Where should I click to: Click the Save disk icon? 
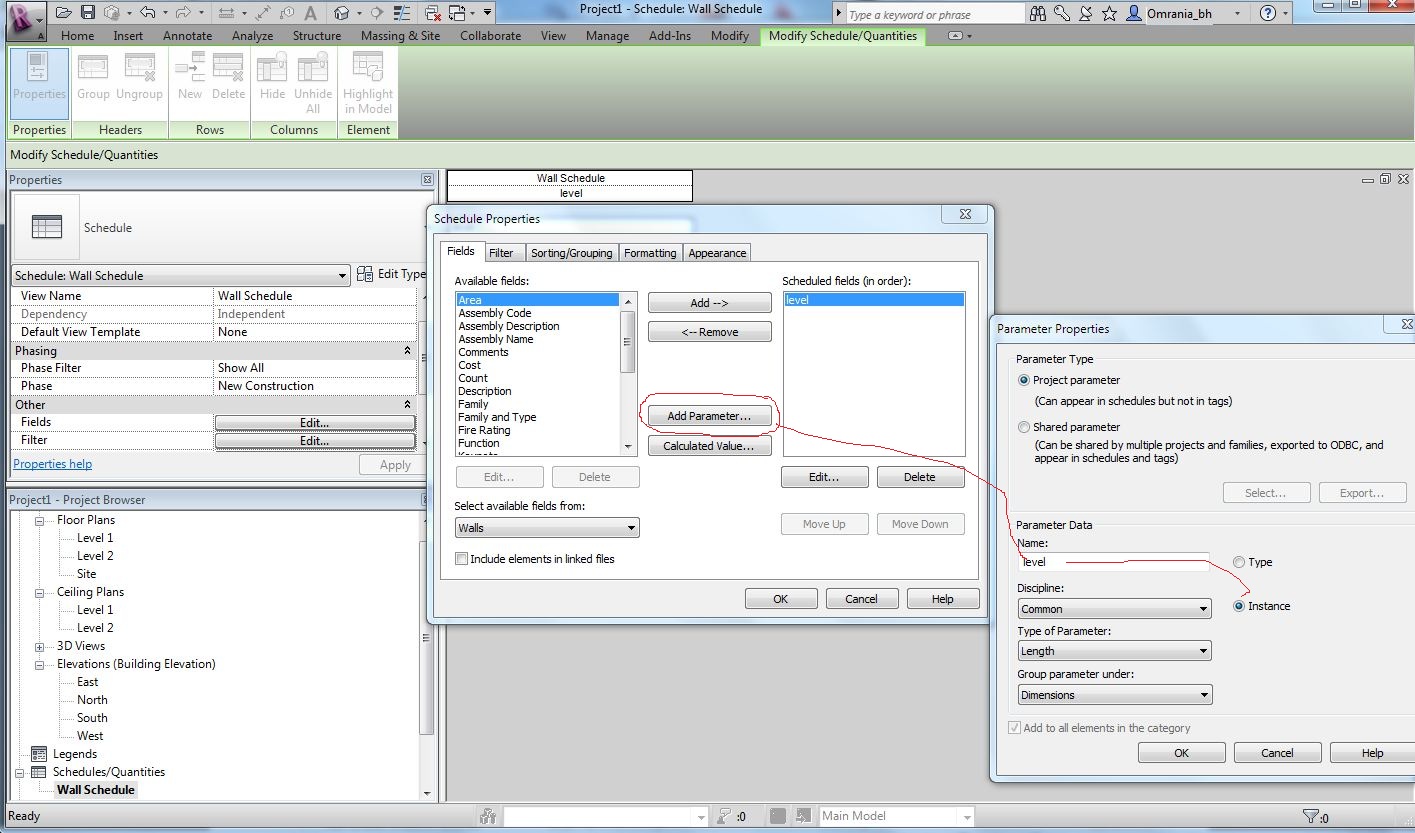88,13
